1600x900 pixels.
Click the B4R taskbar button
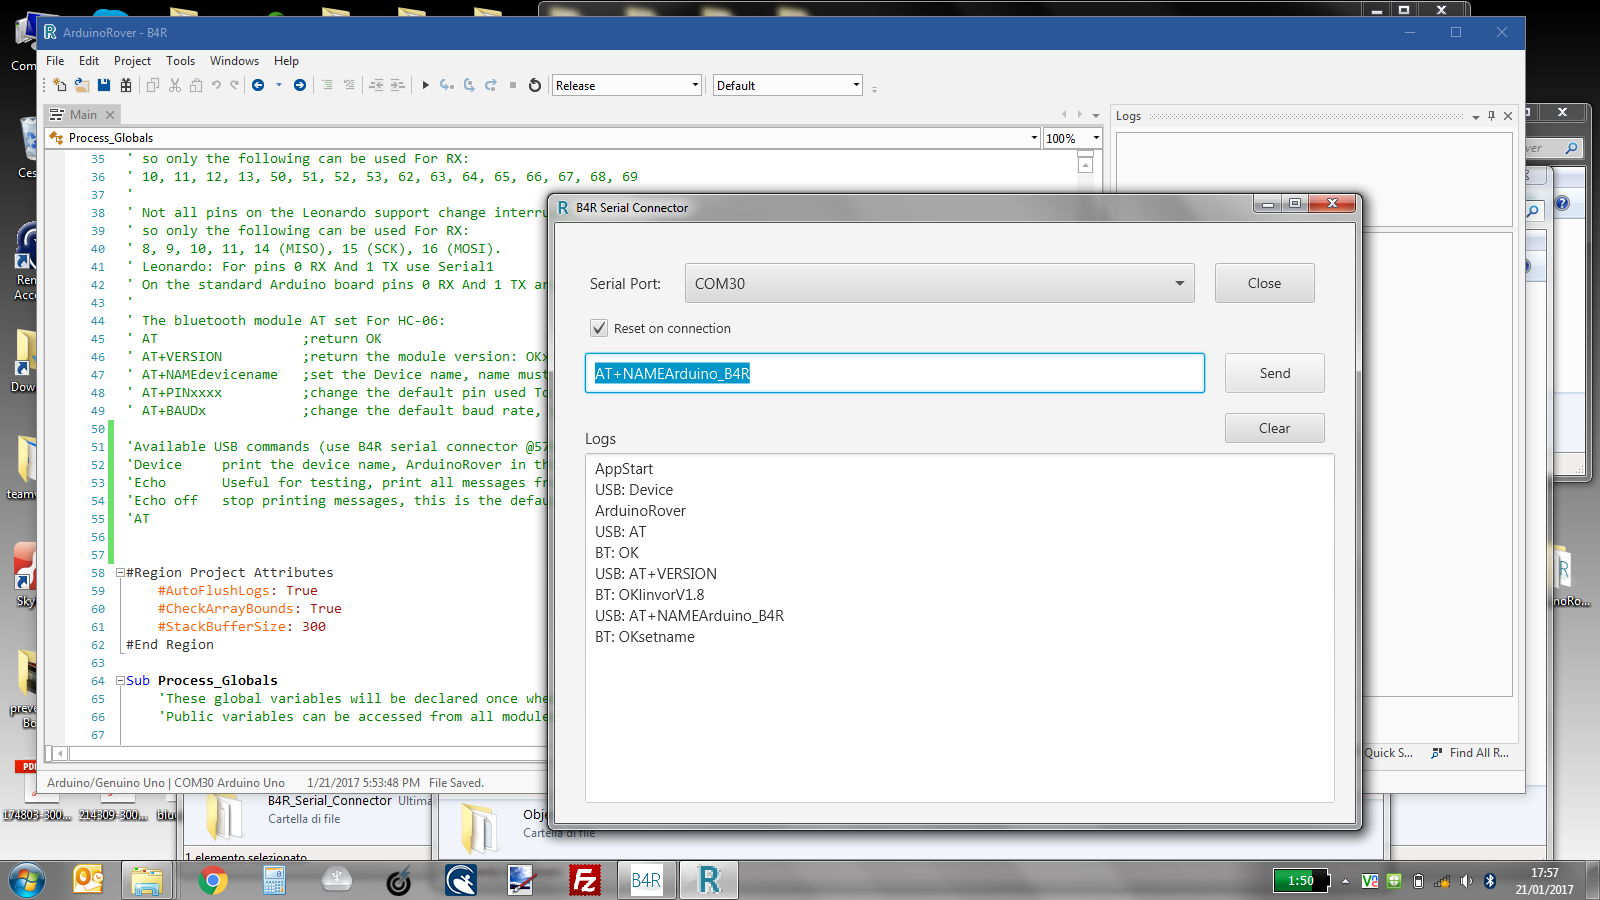tap(646, 880)
